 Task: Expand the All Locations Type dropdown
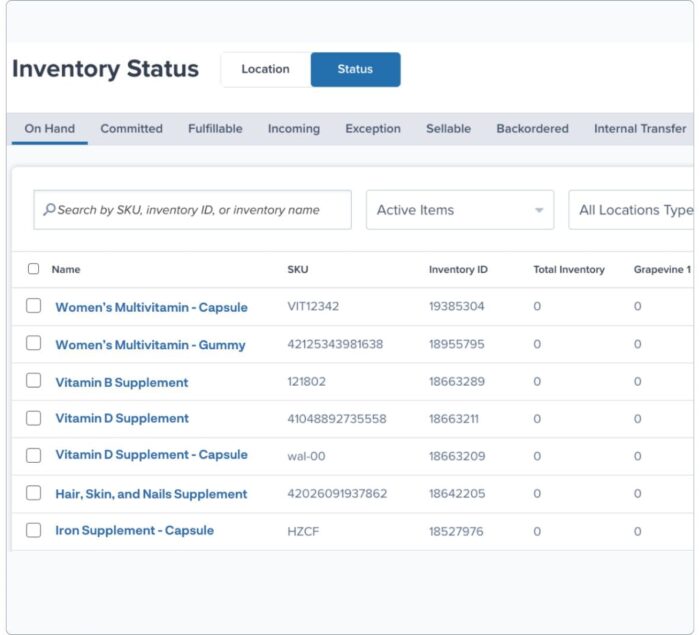pos(632,210)
